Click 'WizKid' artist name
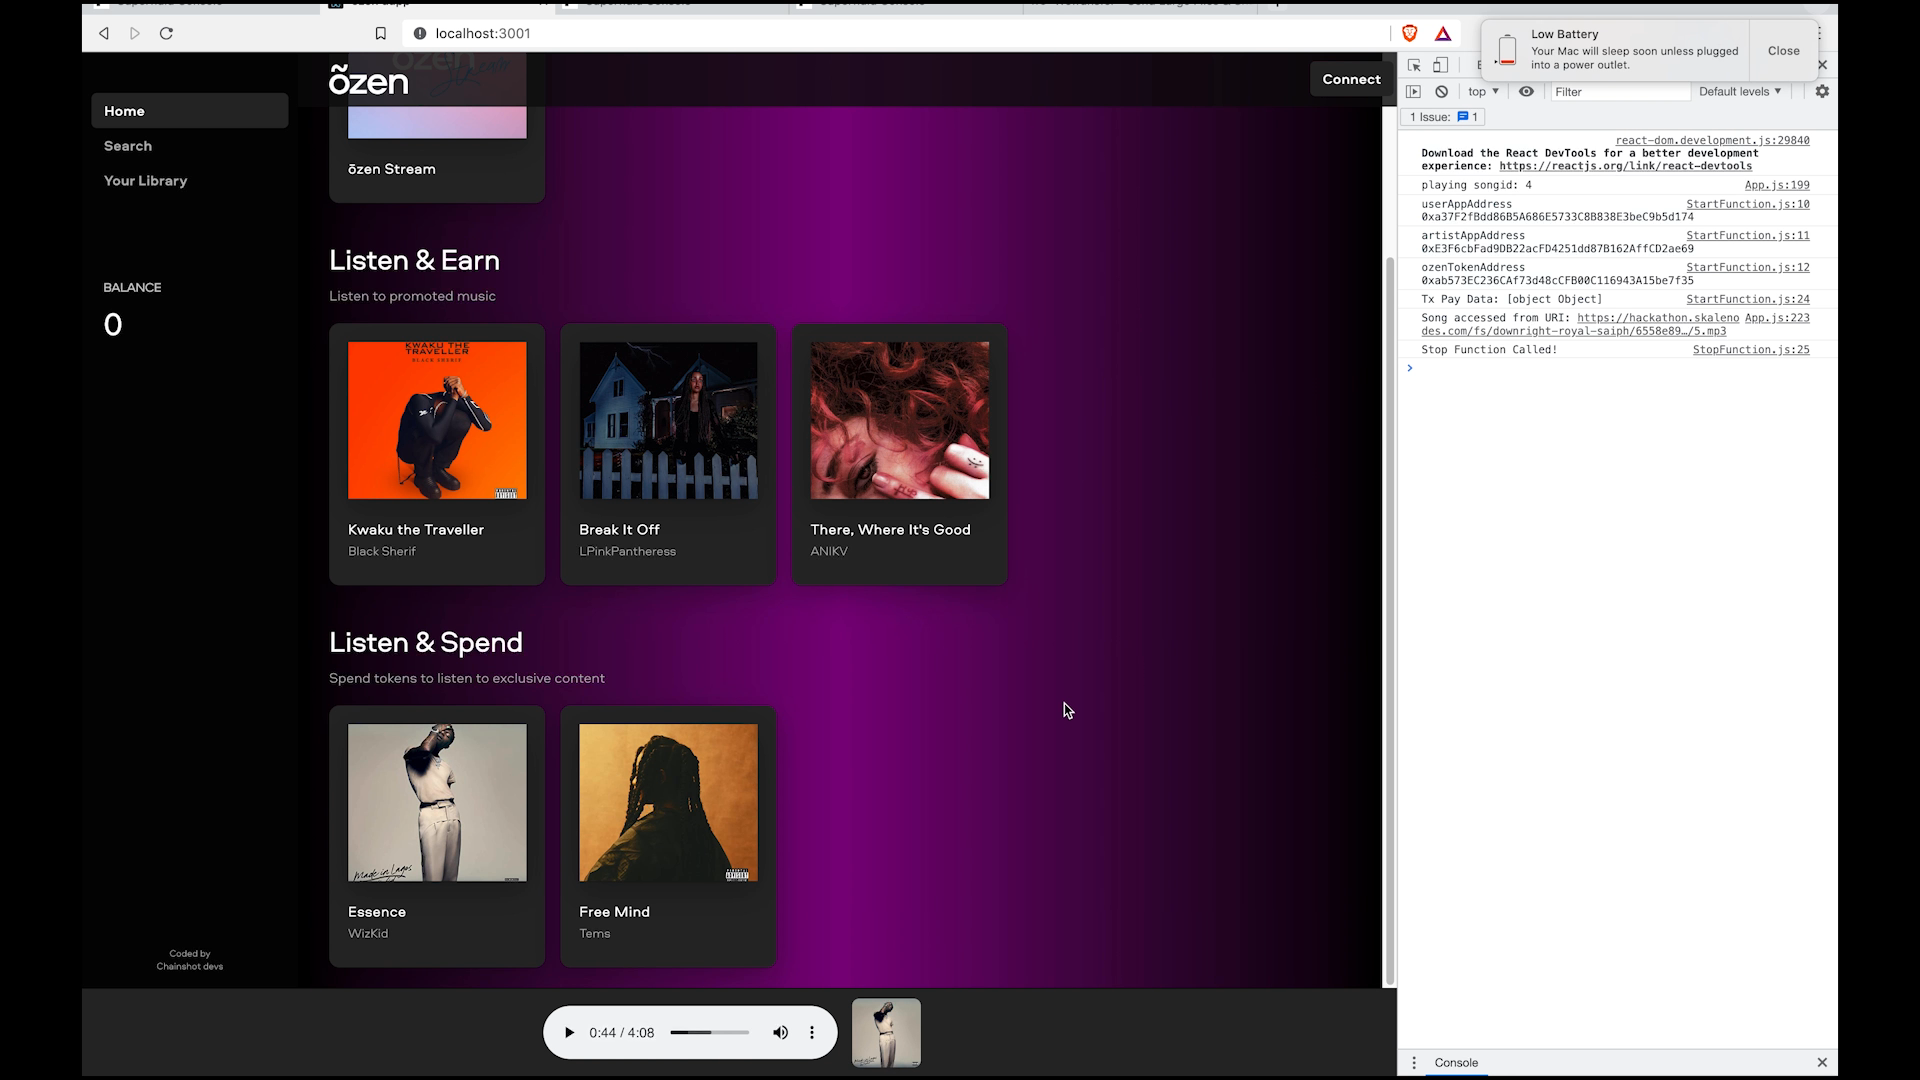Viewport: 1920px width, 1080px height. coord(368,933)
